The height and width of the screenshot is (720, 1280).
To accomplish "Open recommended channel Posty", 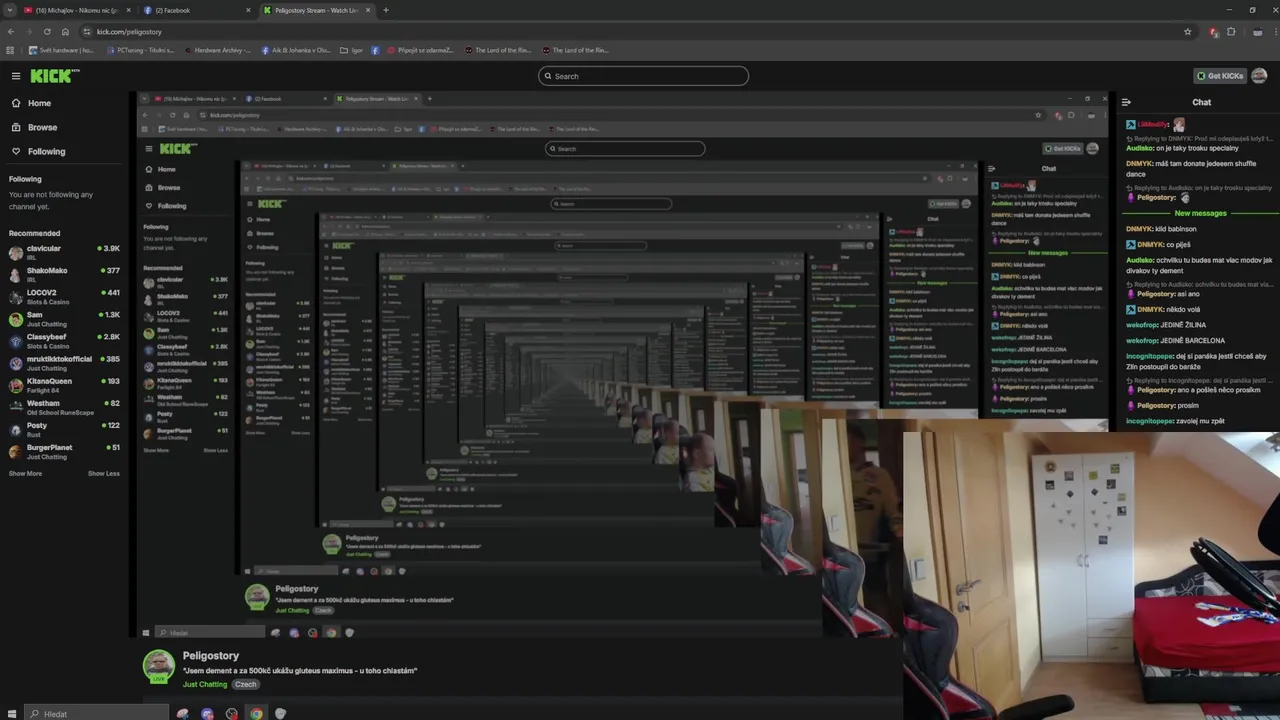I will (x=64, y=428).
